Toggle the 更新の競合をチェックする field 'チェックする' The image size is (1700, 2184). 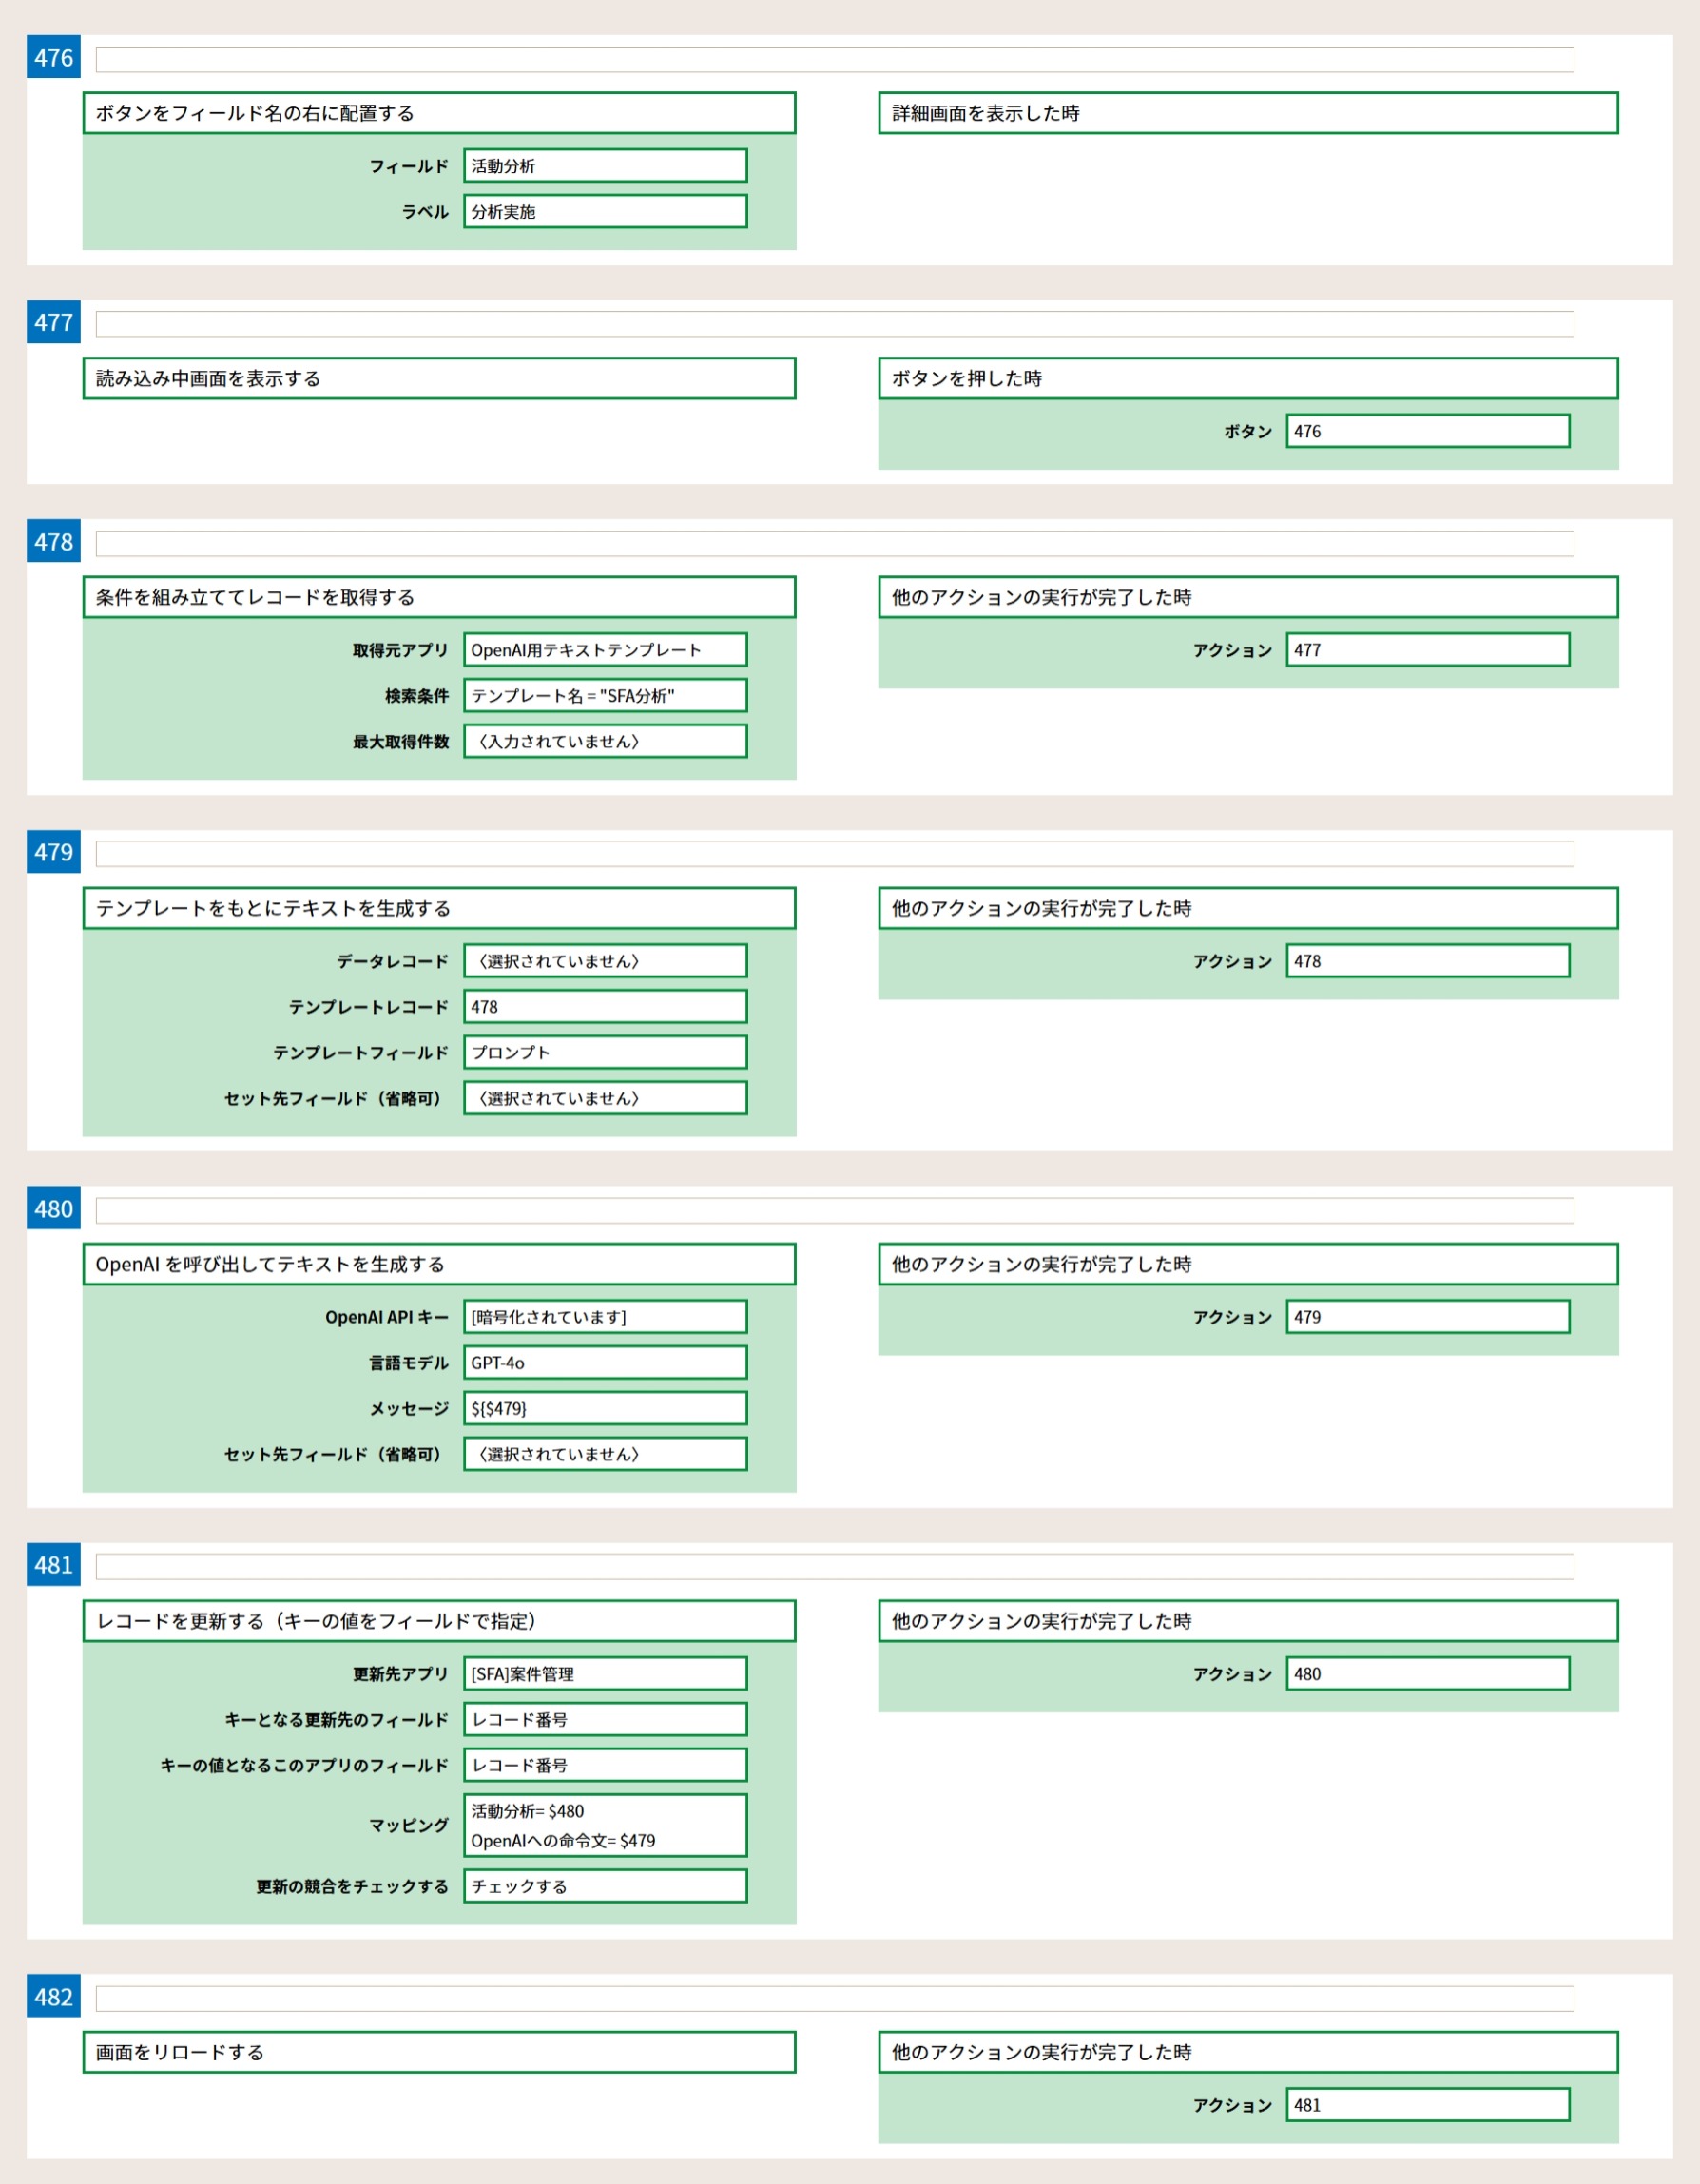click(x=605, y=1886)
